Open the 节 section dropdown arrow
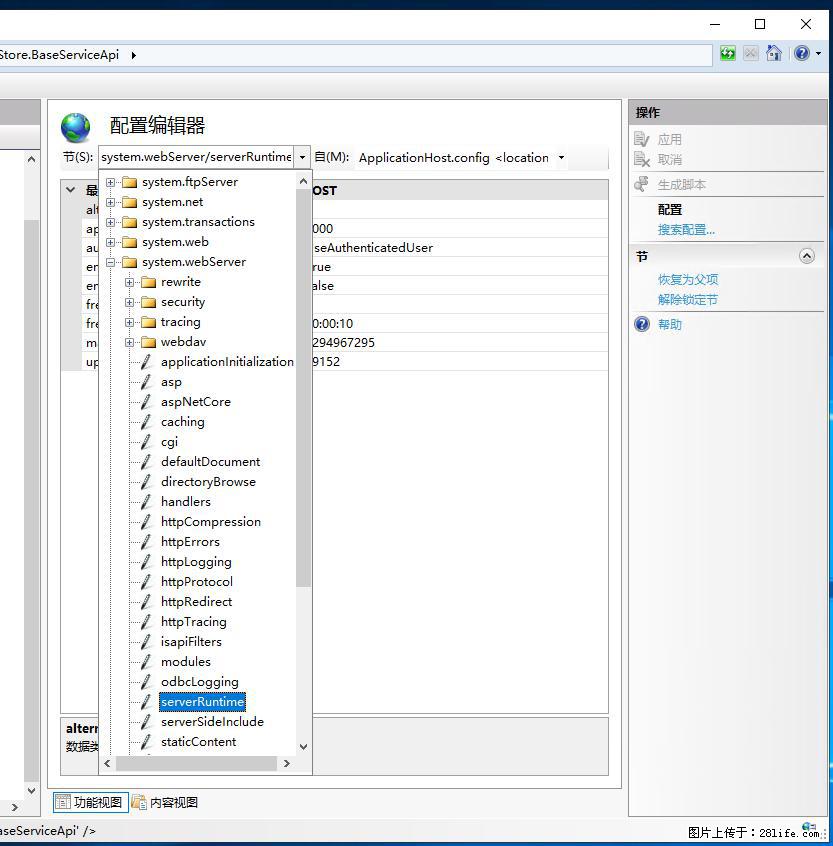This screenshot has width=833, height=846. pos(302,157)
